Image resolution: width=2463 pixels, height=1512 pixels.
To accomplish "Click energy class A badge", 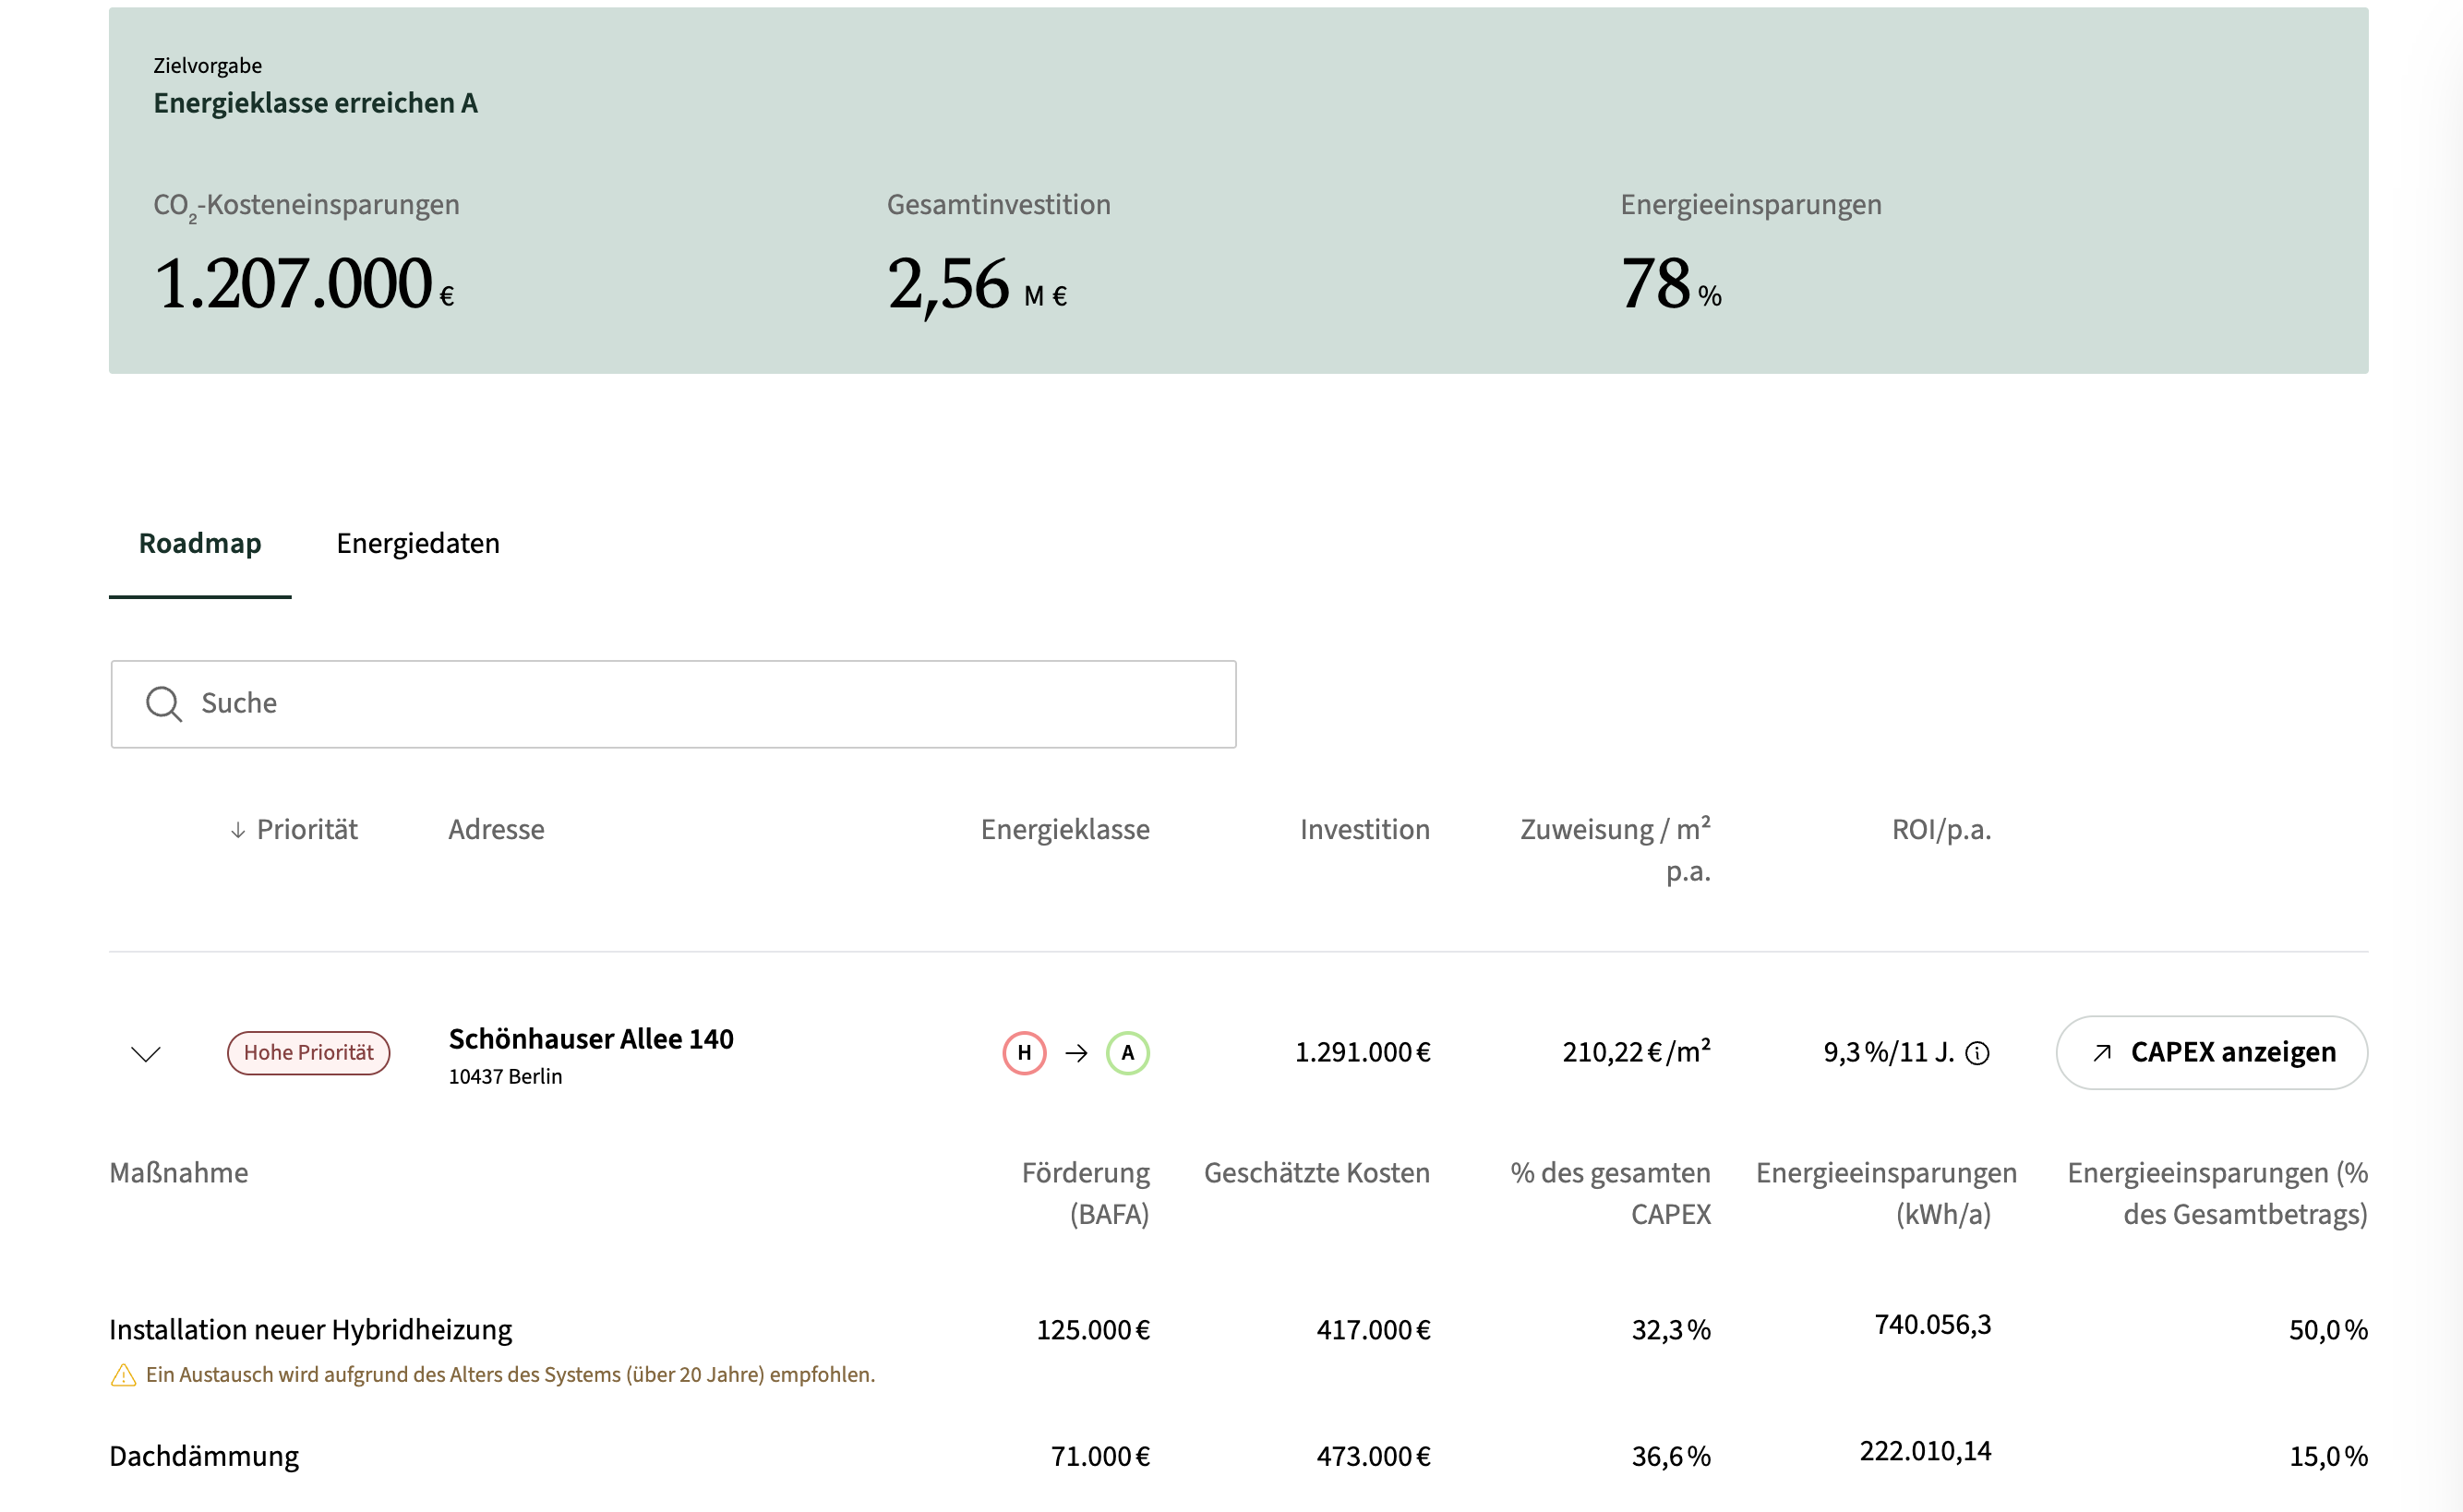I will (x=1128, y=1053).
